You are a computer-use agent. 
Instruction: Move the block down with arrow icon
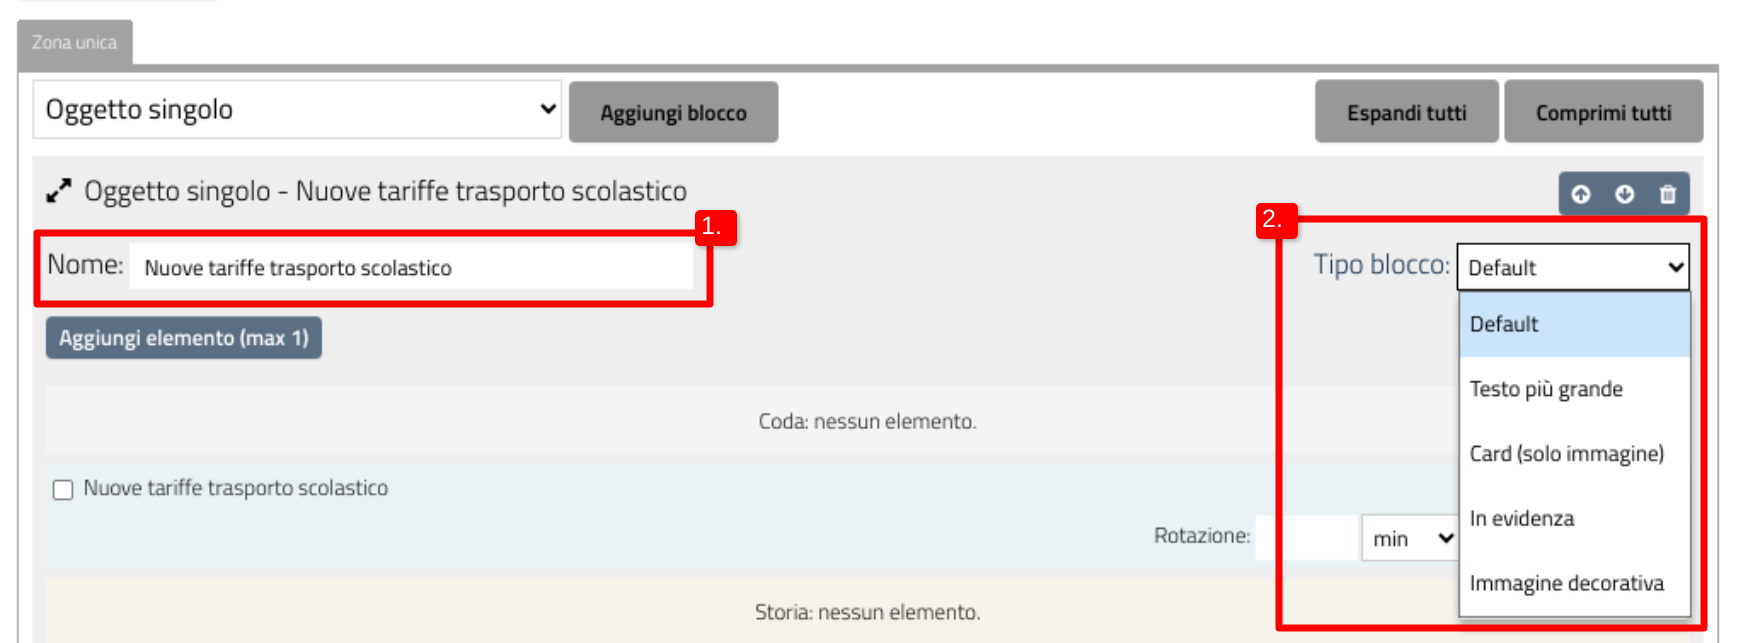1625,194
